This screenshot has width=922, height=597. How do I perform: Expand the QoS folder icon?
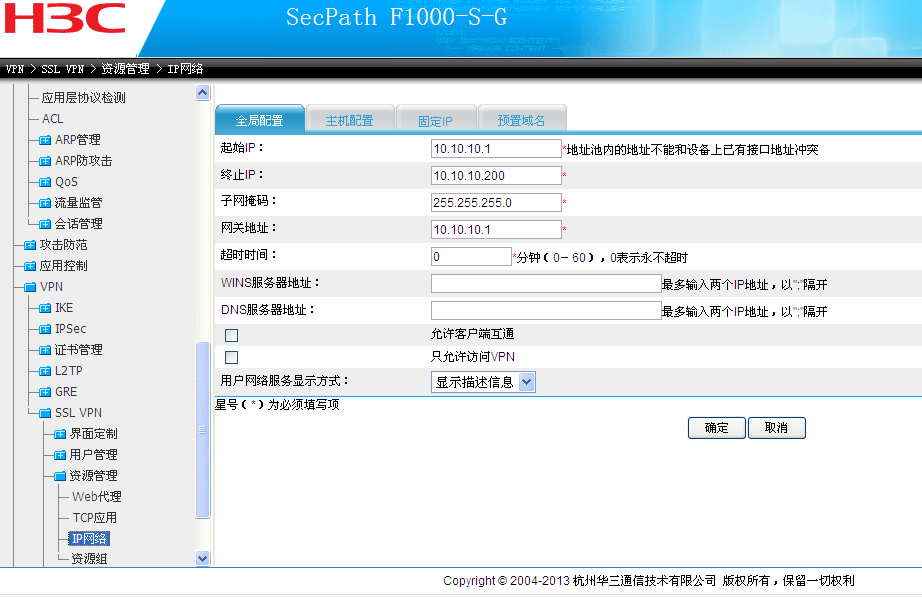pyautogui.click(x=45, y=182)
